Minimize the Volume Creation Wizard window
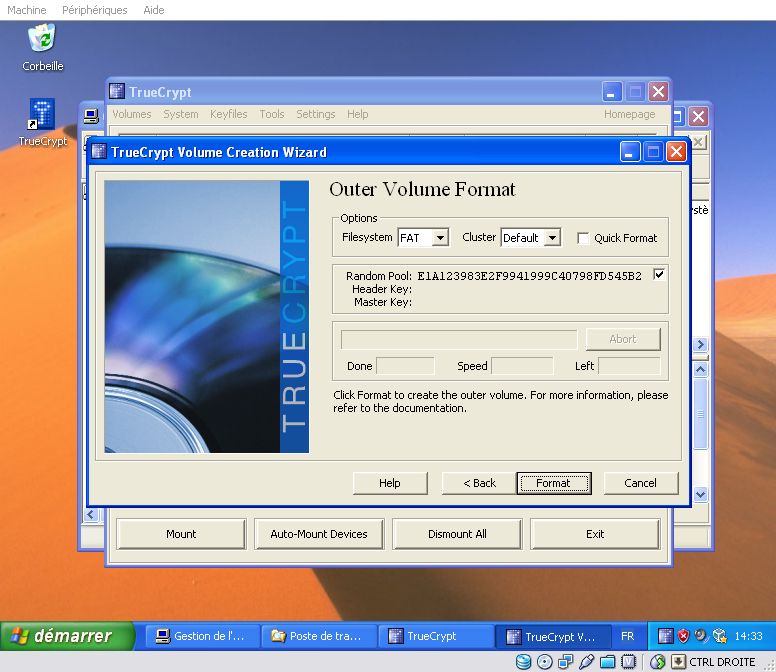 point(630,152)
